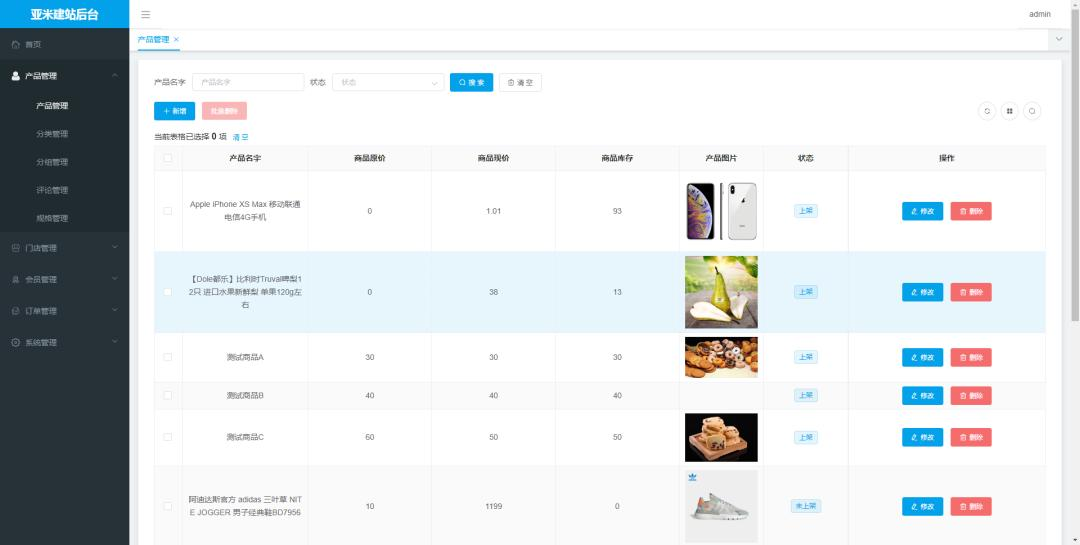This screenshot has height=545, width=1080.
Task: Expand the 订单管理 sidebar group
Action: click(64, 311)
